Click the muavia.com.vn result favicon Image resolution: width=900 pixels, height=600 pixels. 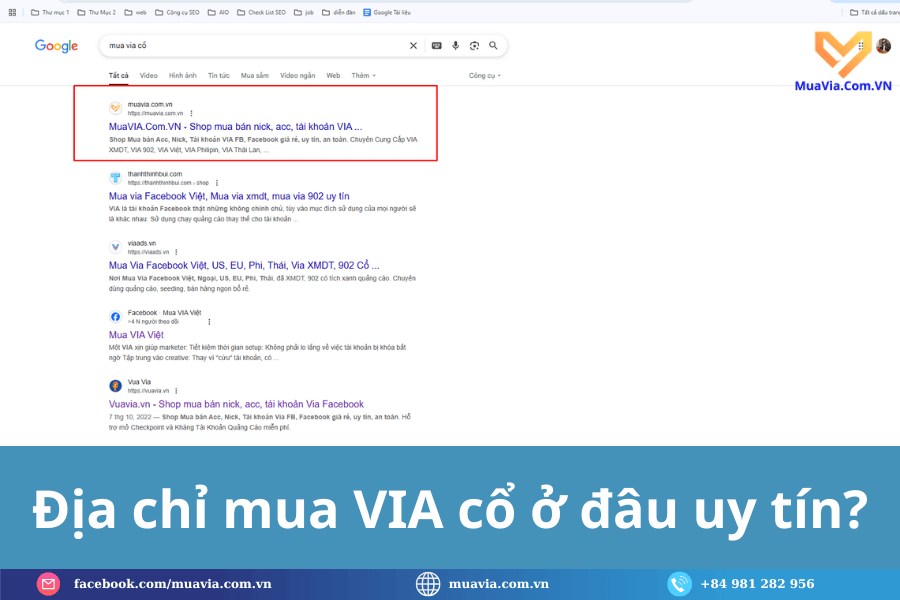point(115,108)
